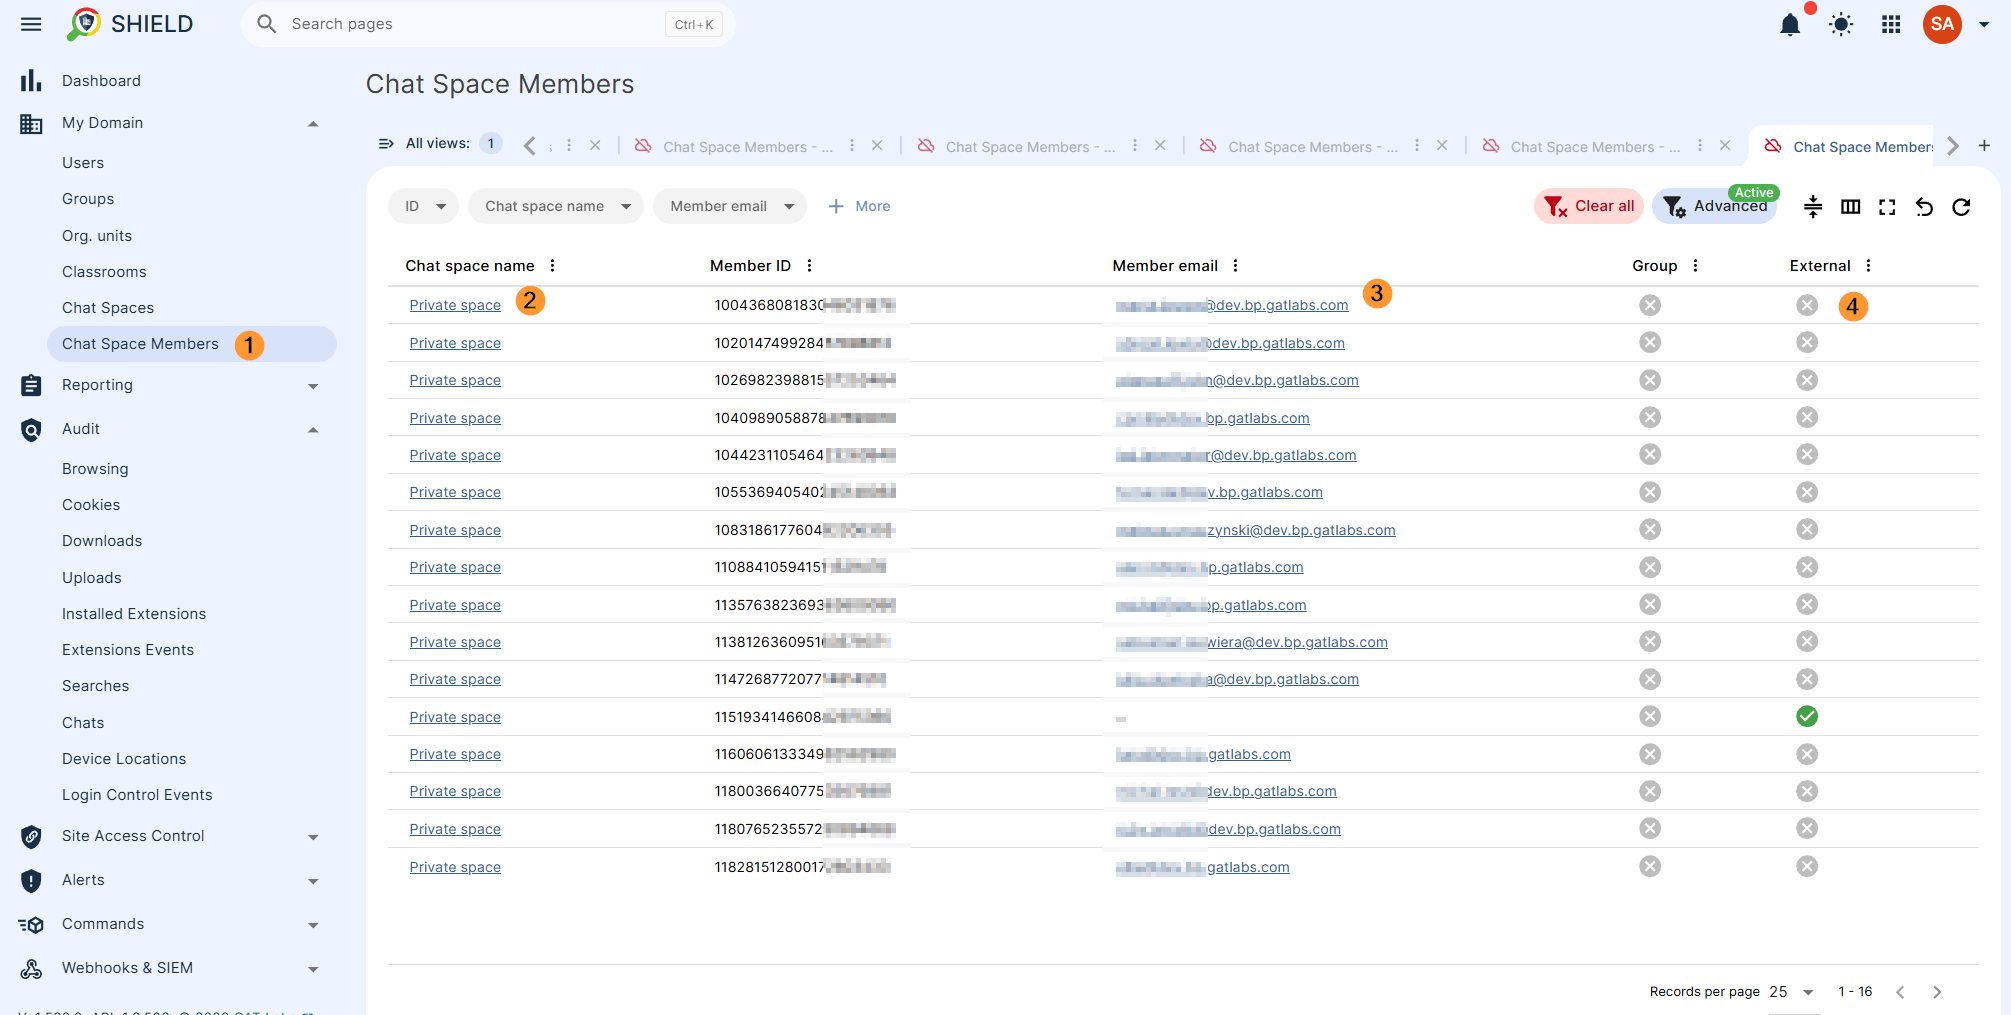Open the column chooser icon
The image size is (2011, 1015).
(1851, 207)
